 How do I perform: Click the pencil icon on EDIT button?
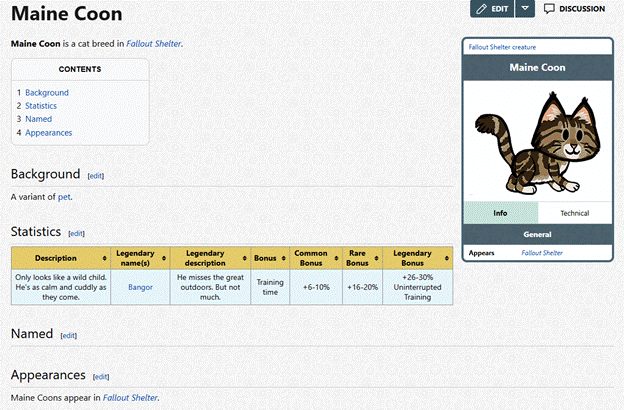[482, 9]
